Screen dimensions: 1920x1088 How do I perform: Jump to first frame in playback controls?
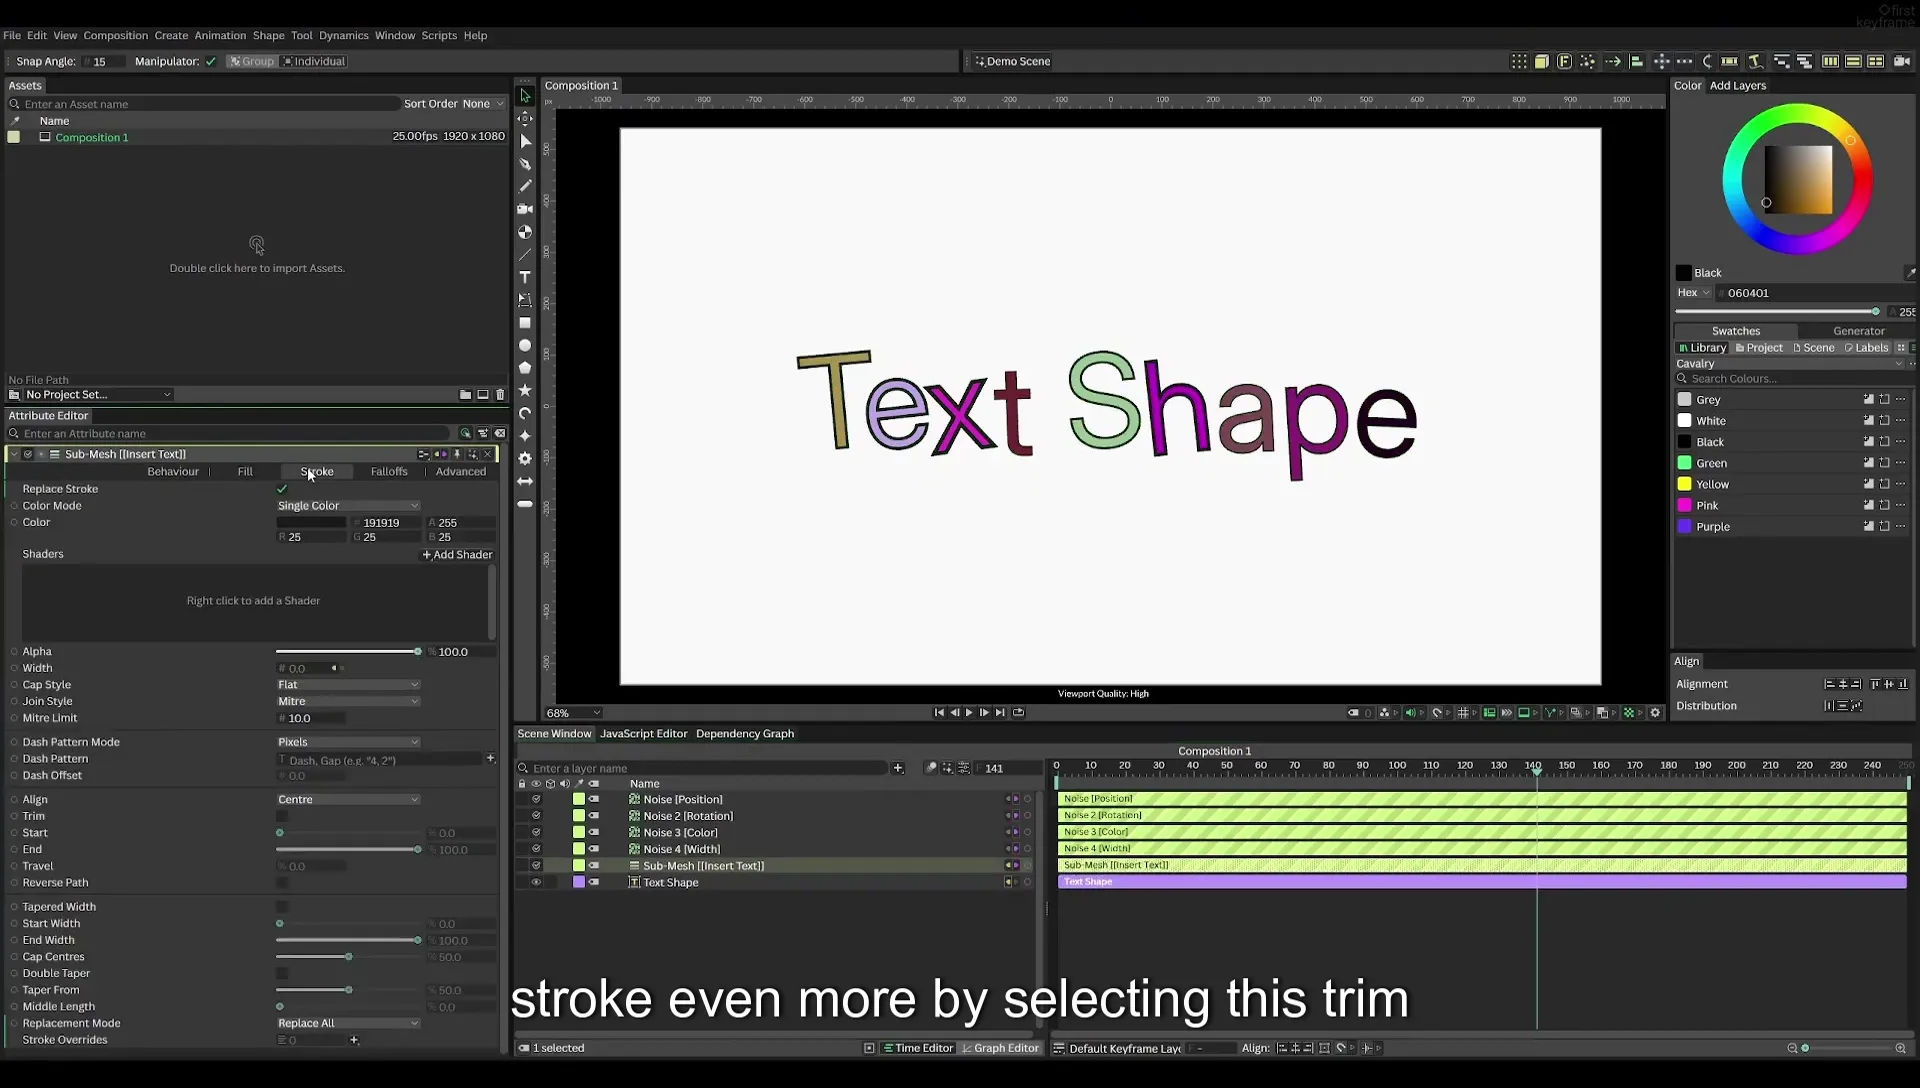(x=939, y=713)
